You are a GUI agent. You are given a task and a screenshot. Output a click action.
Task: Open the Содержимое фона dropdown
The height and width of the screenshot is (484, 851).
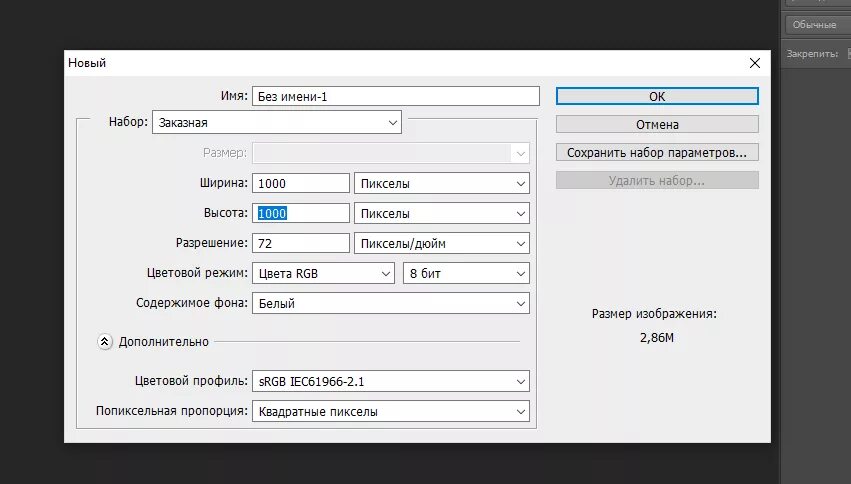click(x=391, y=303)
